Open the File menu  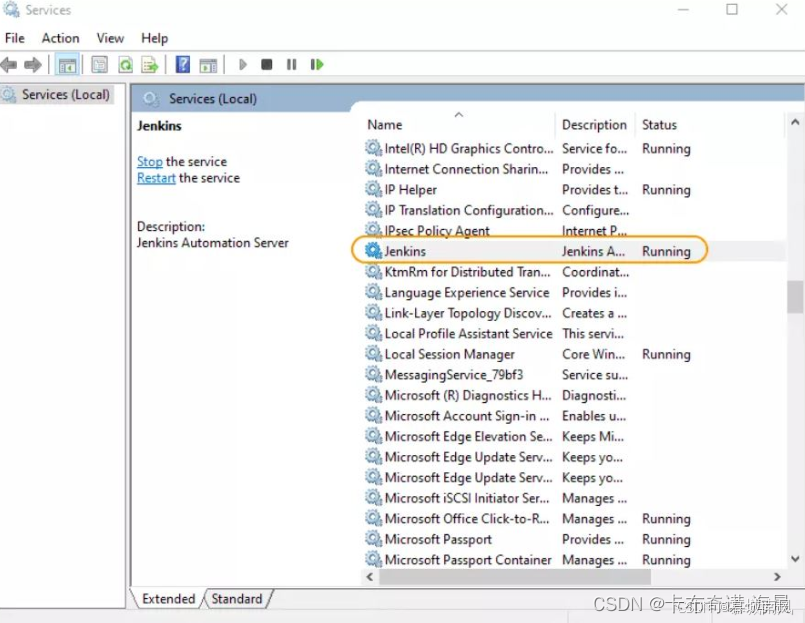click(x=14, y=38)
